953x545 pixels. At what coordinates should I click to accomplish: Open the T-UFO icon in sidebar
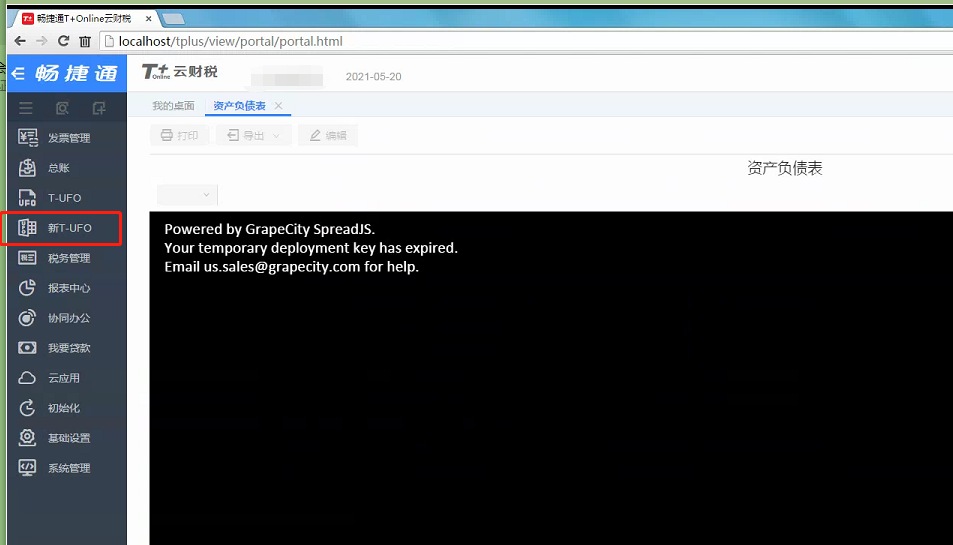tap(27, 198)
